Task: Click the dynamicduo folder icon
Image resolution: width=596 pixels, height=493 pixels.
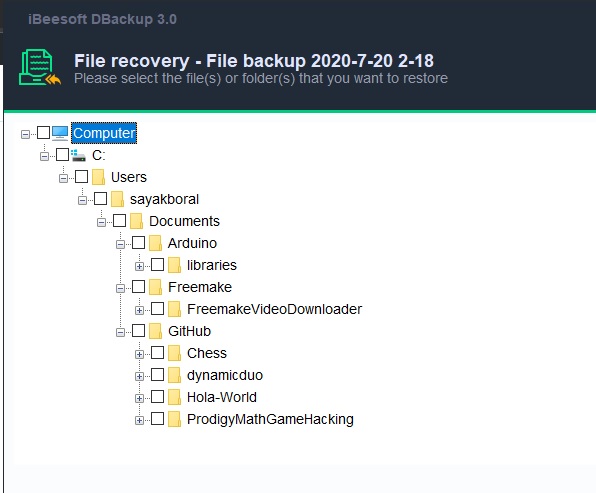Action: [174, 376]
